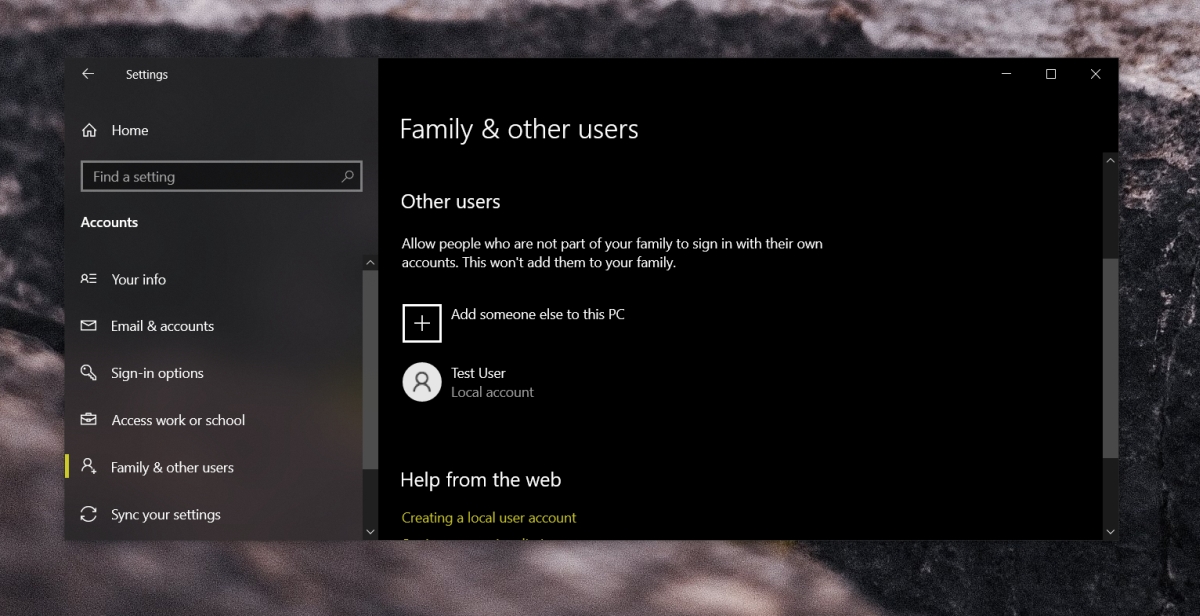Click the plus icon to add someone

tap(422, 323)
